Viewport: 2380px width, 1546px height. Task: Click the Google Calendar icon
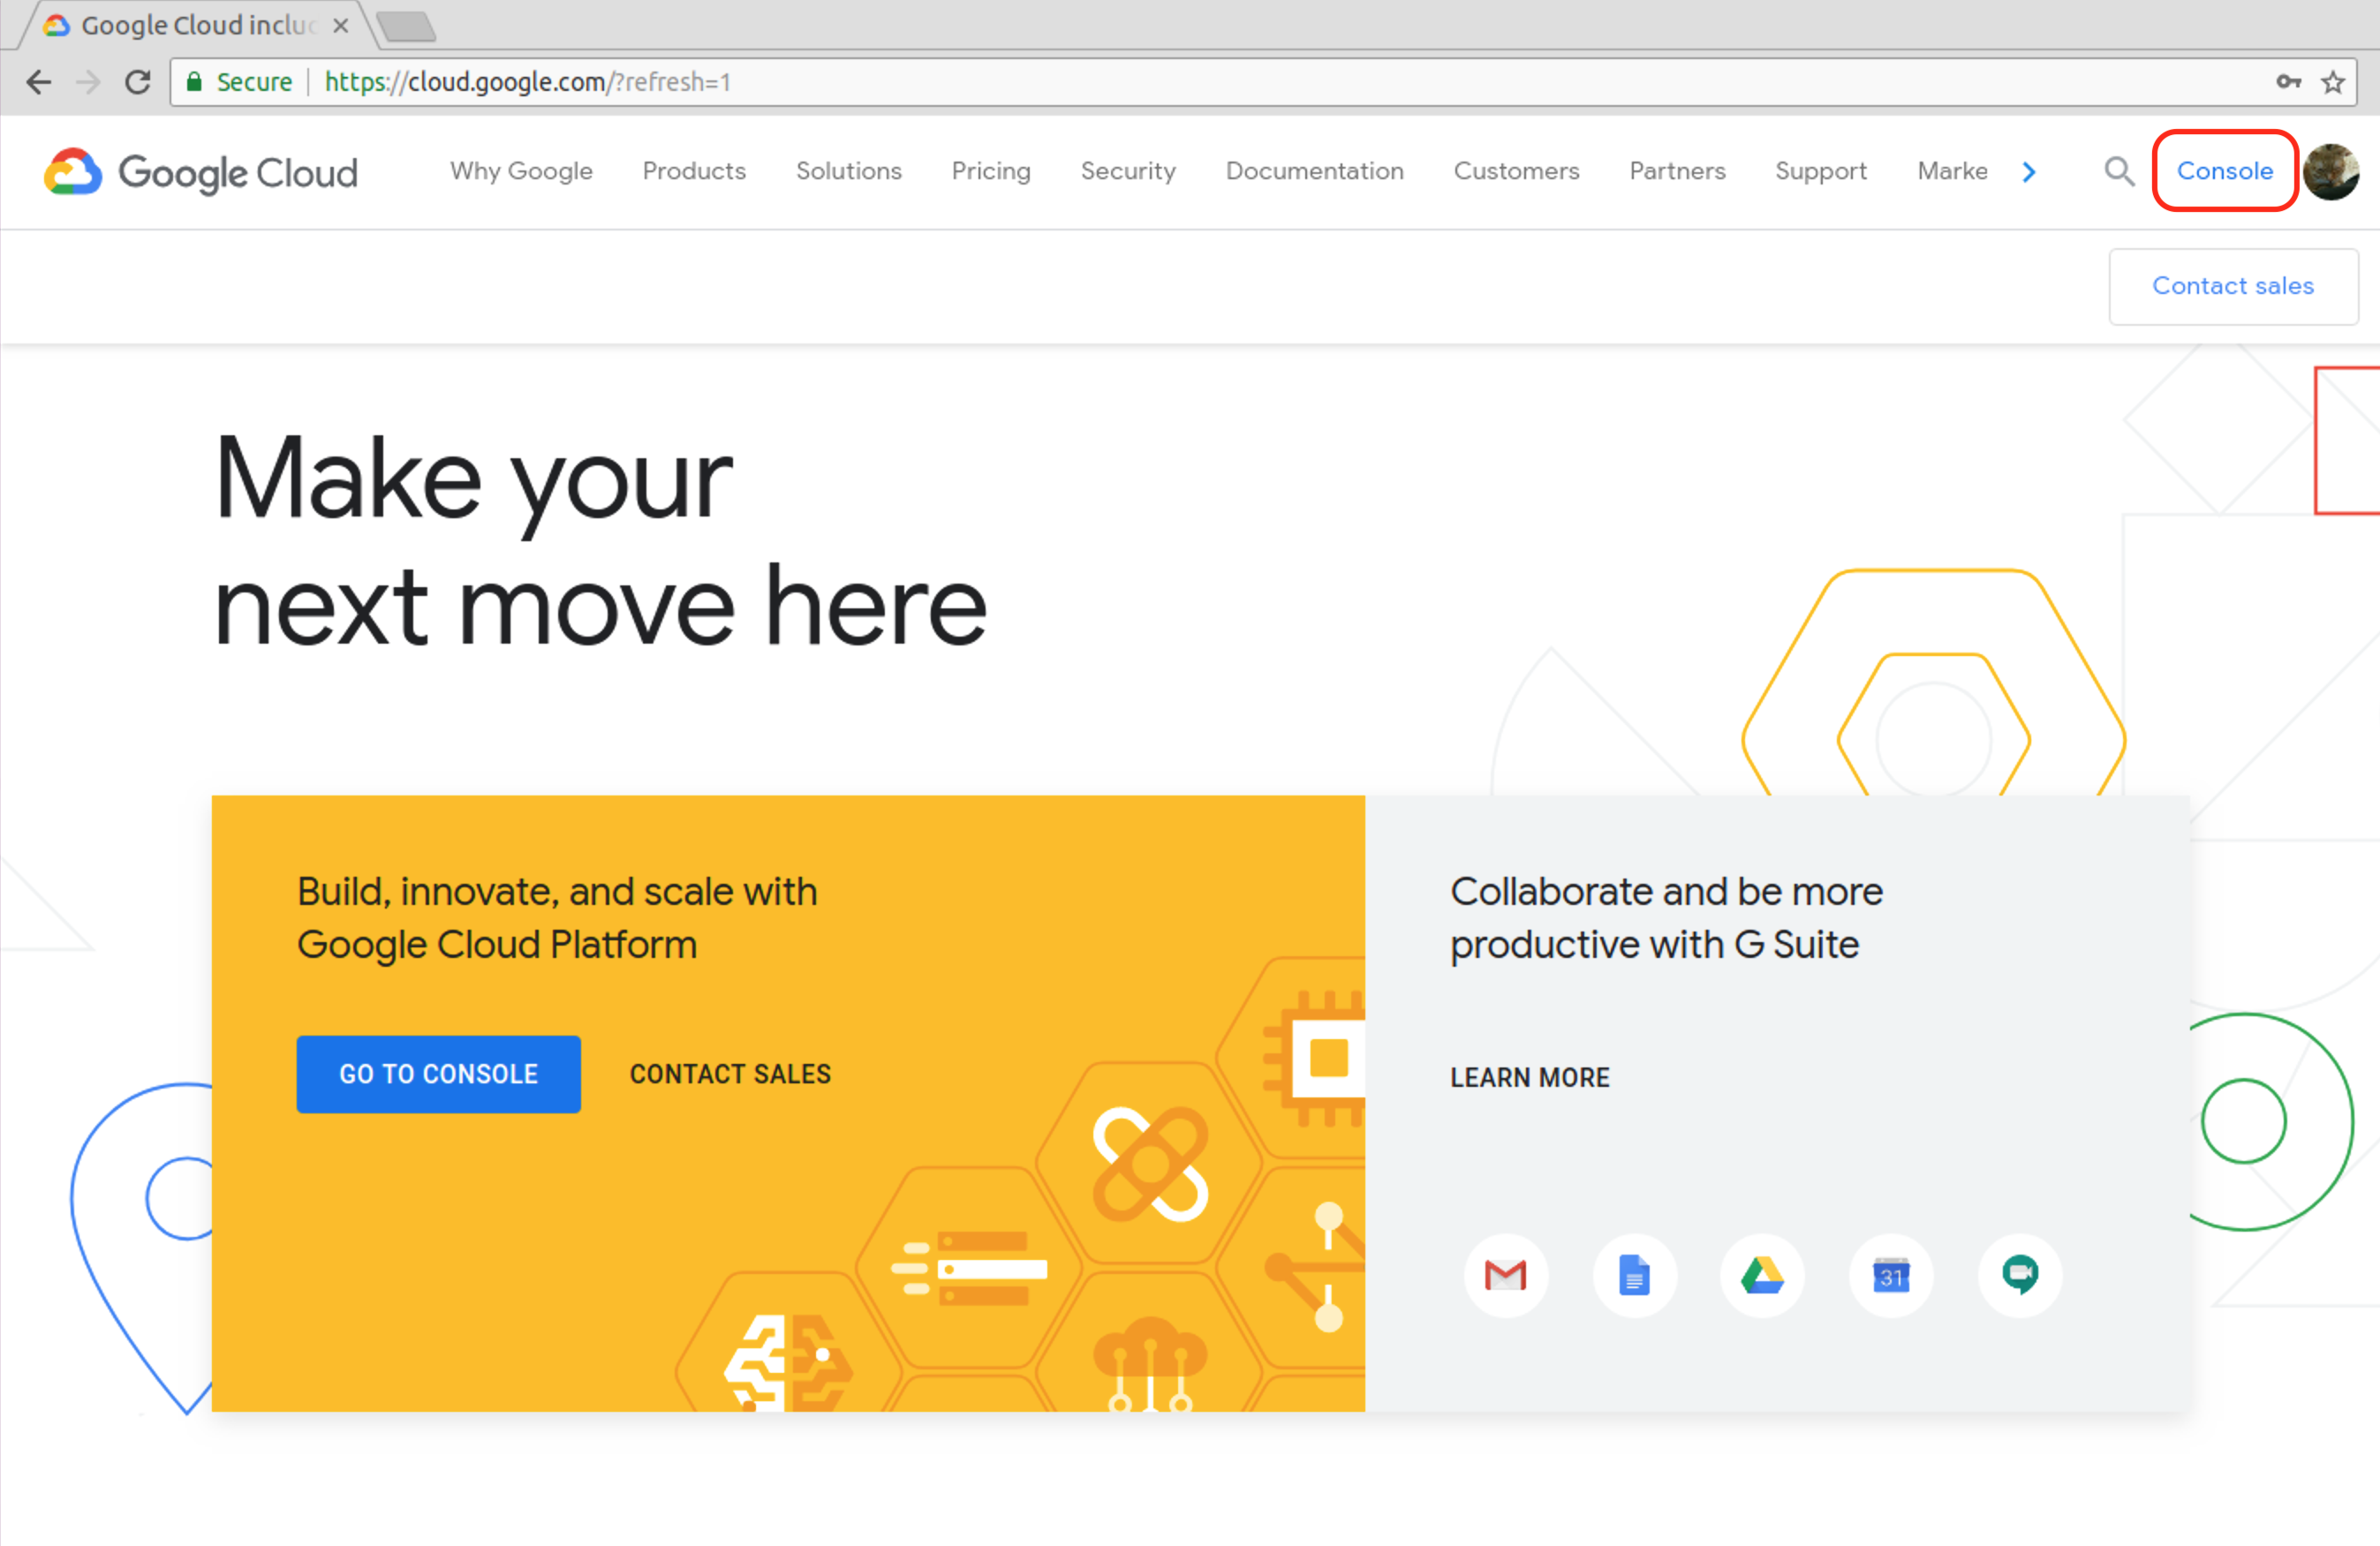click(x=1890, y=1275)
